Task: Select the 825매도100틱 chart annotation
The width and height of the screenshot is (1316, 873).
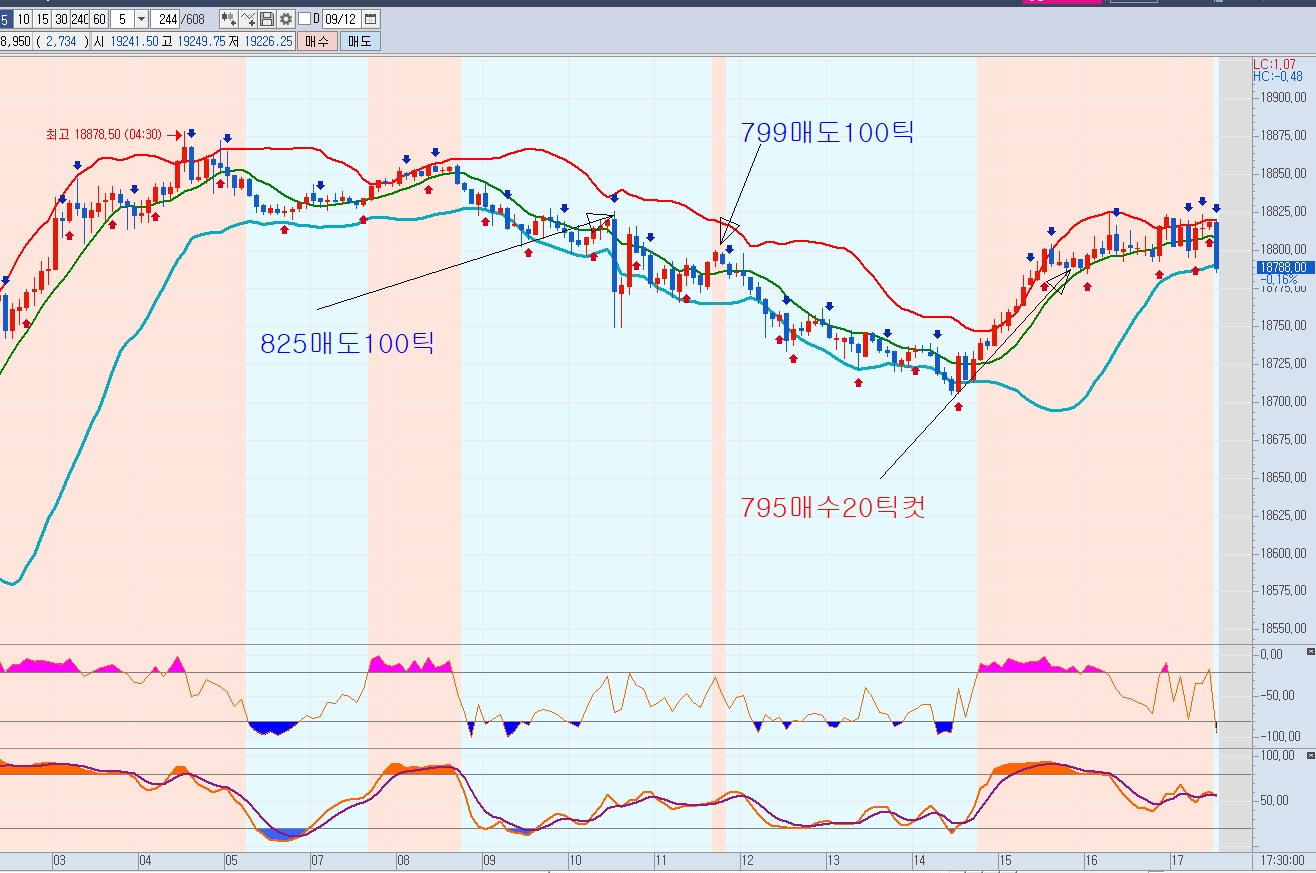Action: 348,345
